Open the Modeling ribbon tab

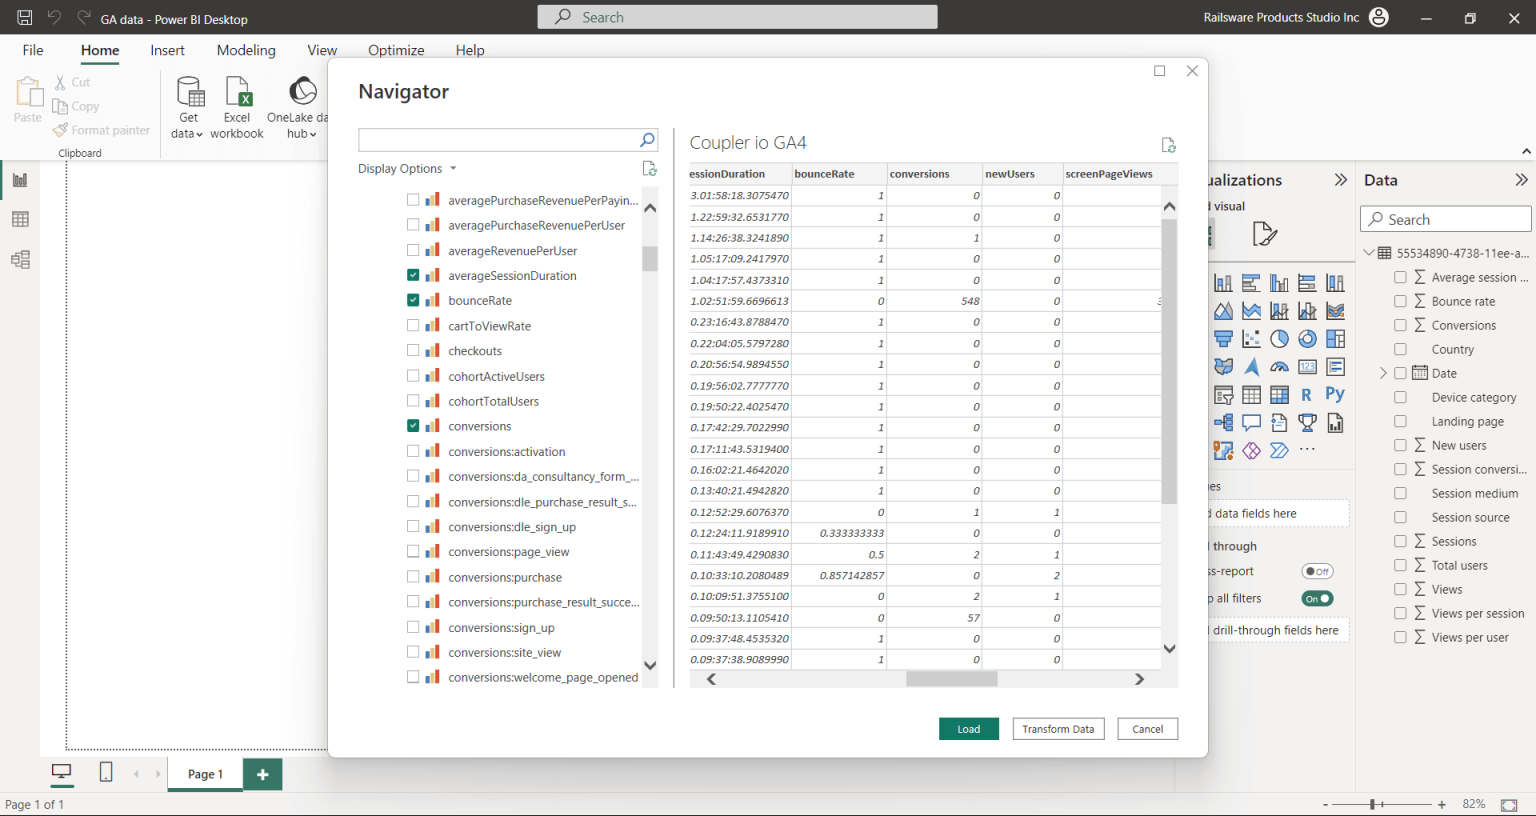(x=246, y=50)
